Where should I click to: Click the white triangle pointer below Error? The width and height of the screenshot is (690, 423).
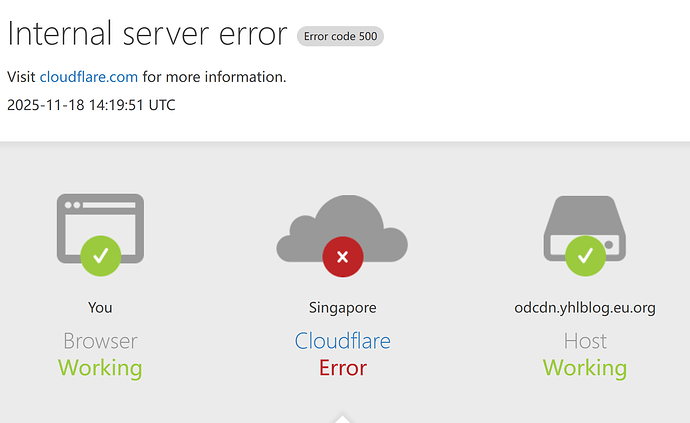tap(342, 417)
